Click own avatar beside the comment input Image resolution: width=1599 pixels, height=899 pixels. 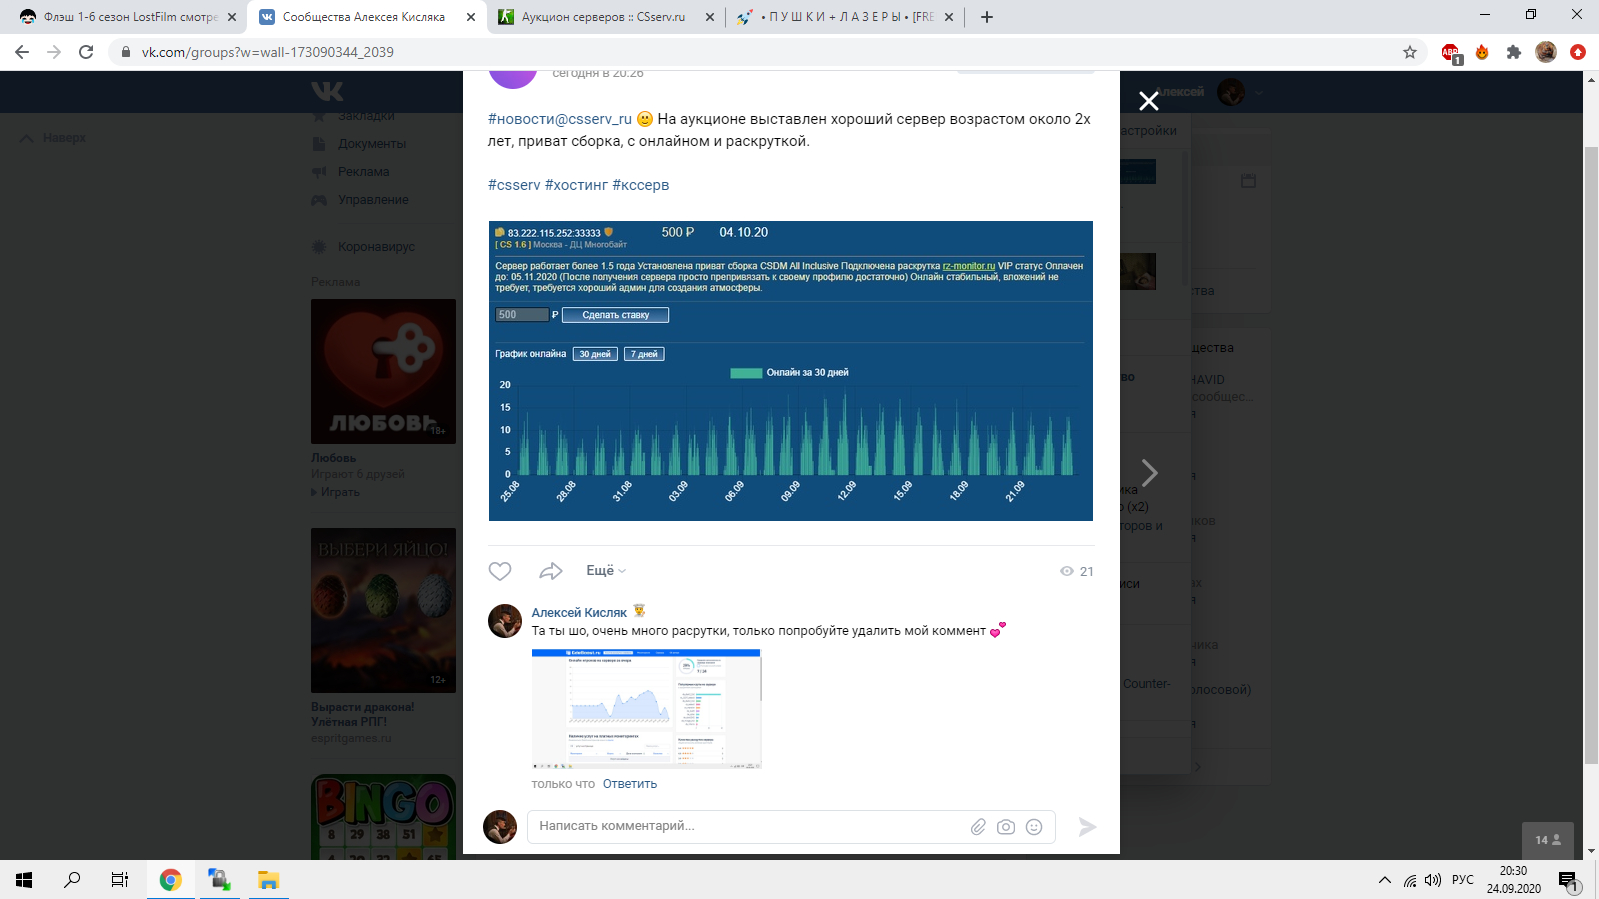[500, 827]
